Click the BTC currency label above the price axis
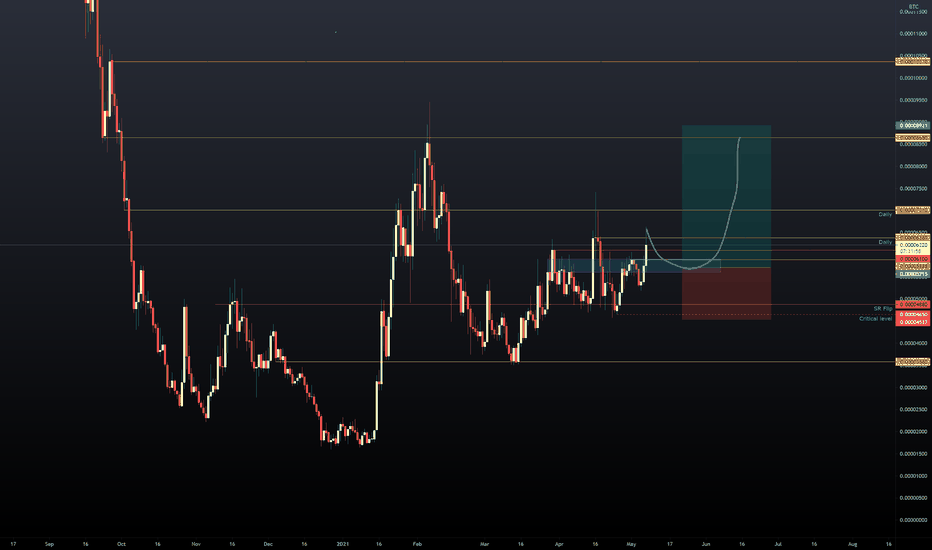The width and height of the screenshot is (932, 550). tap(914, 7)
